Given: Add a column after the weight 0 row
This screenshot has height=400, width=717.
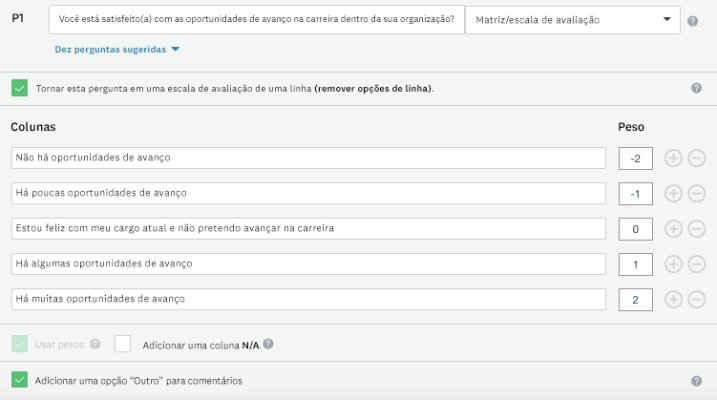Looking at the screenshot, I should [673, 228].
